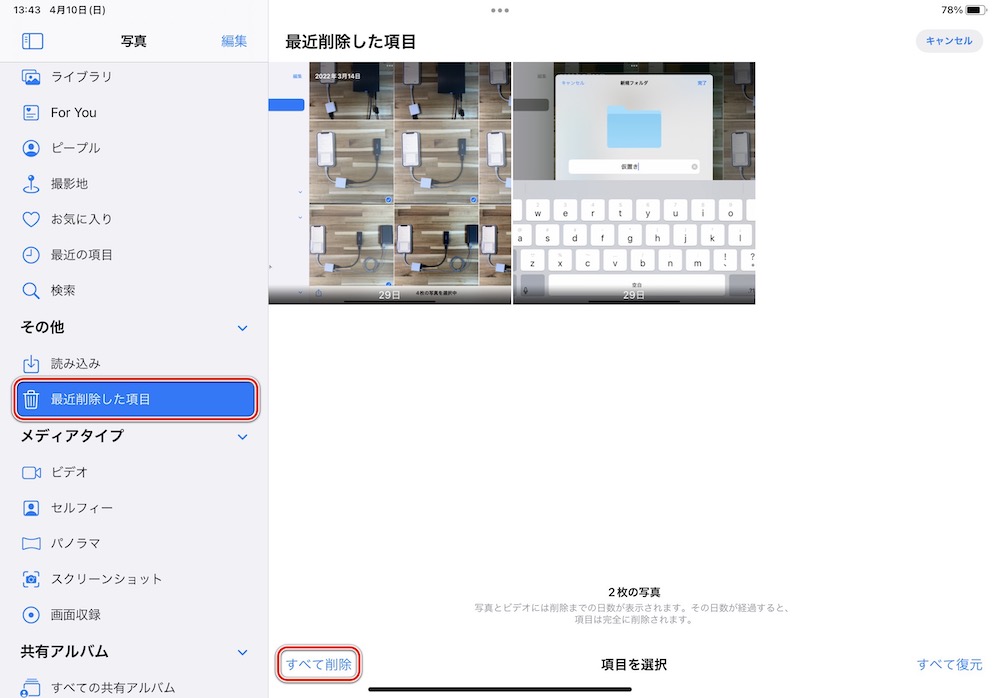Screen dimensions: 1000x698
Task: Tap the 2枚の写真 count text
Action: (634, 592)
